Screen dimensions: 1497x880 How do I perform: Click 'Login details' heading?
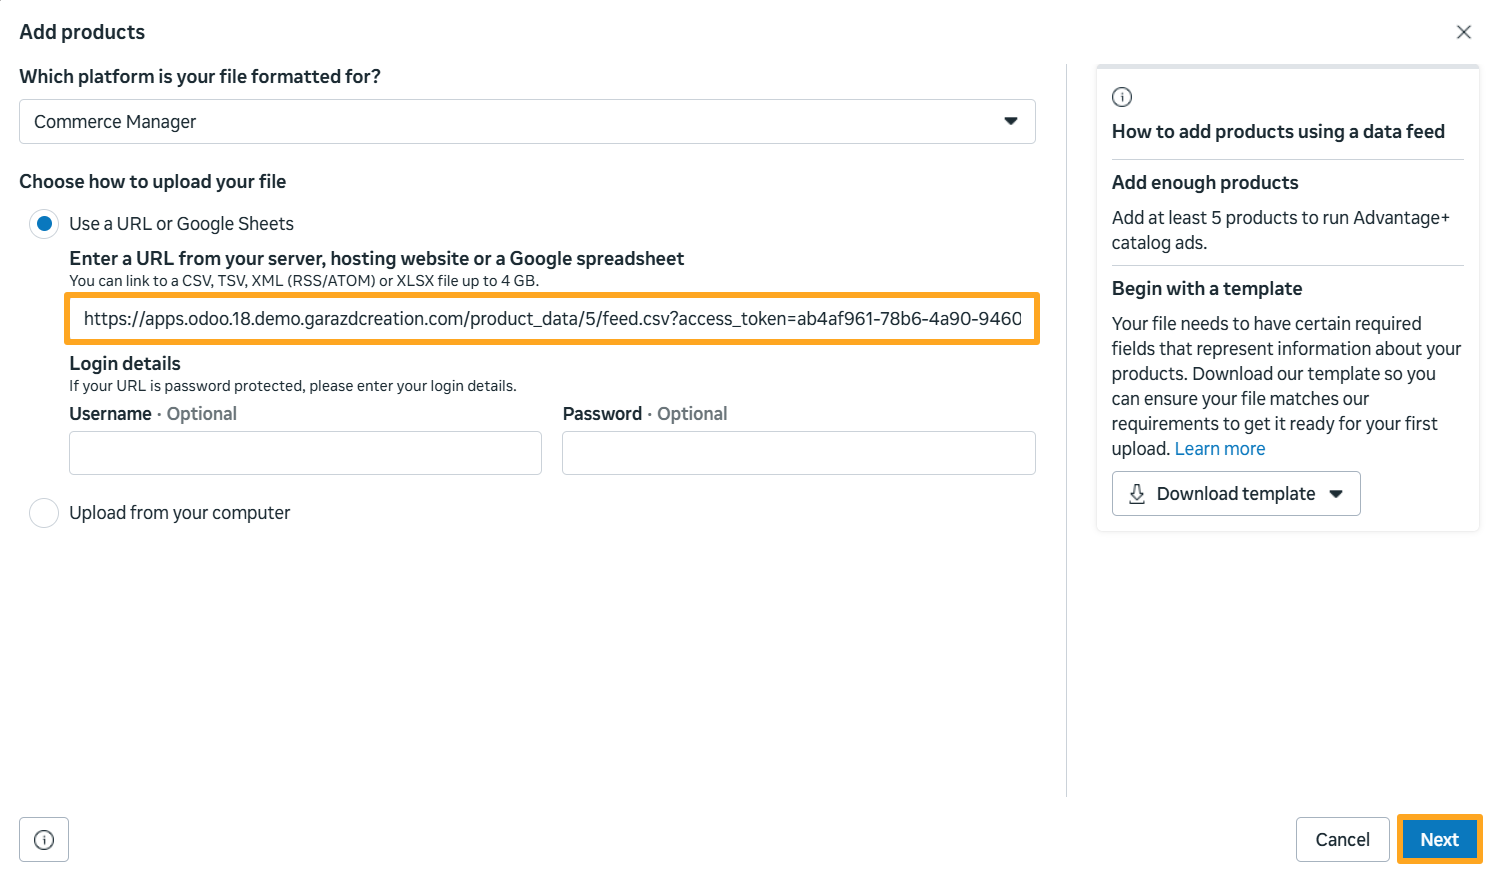125,364
